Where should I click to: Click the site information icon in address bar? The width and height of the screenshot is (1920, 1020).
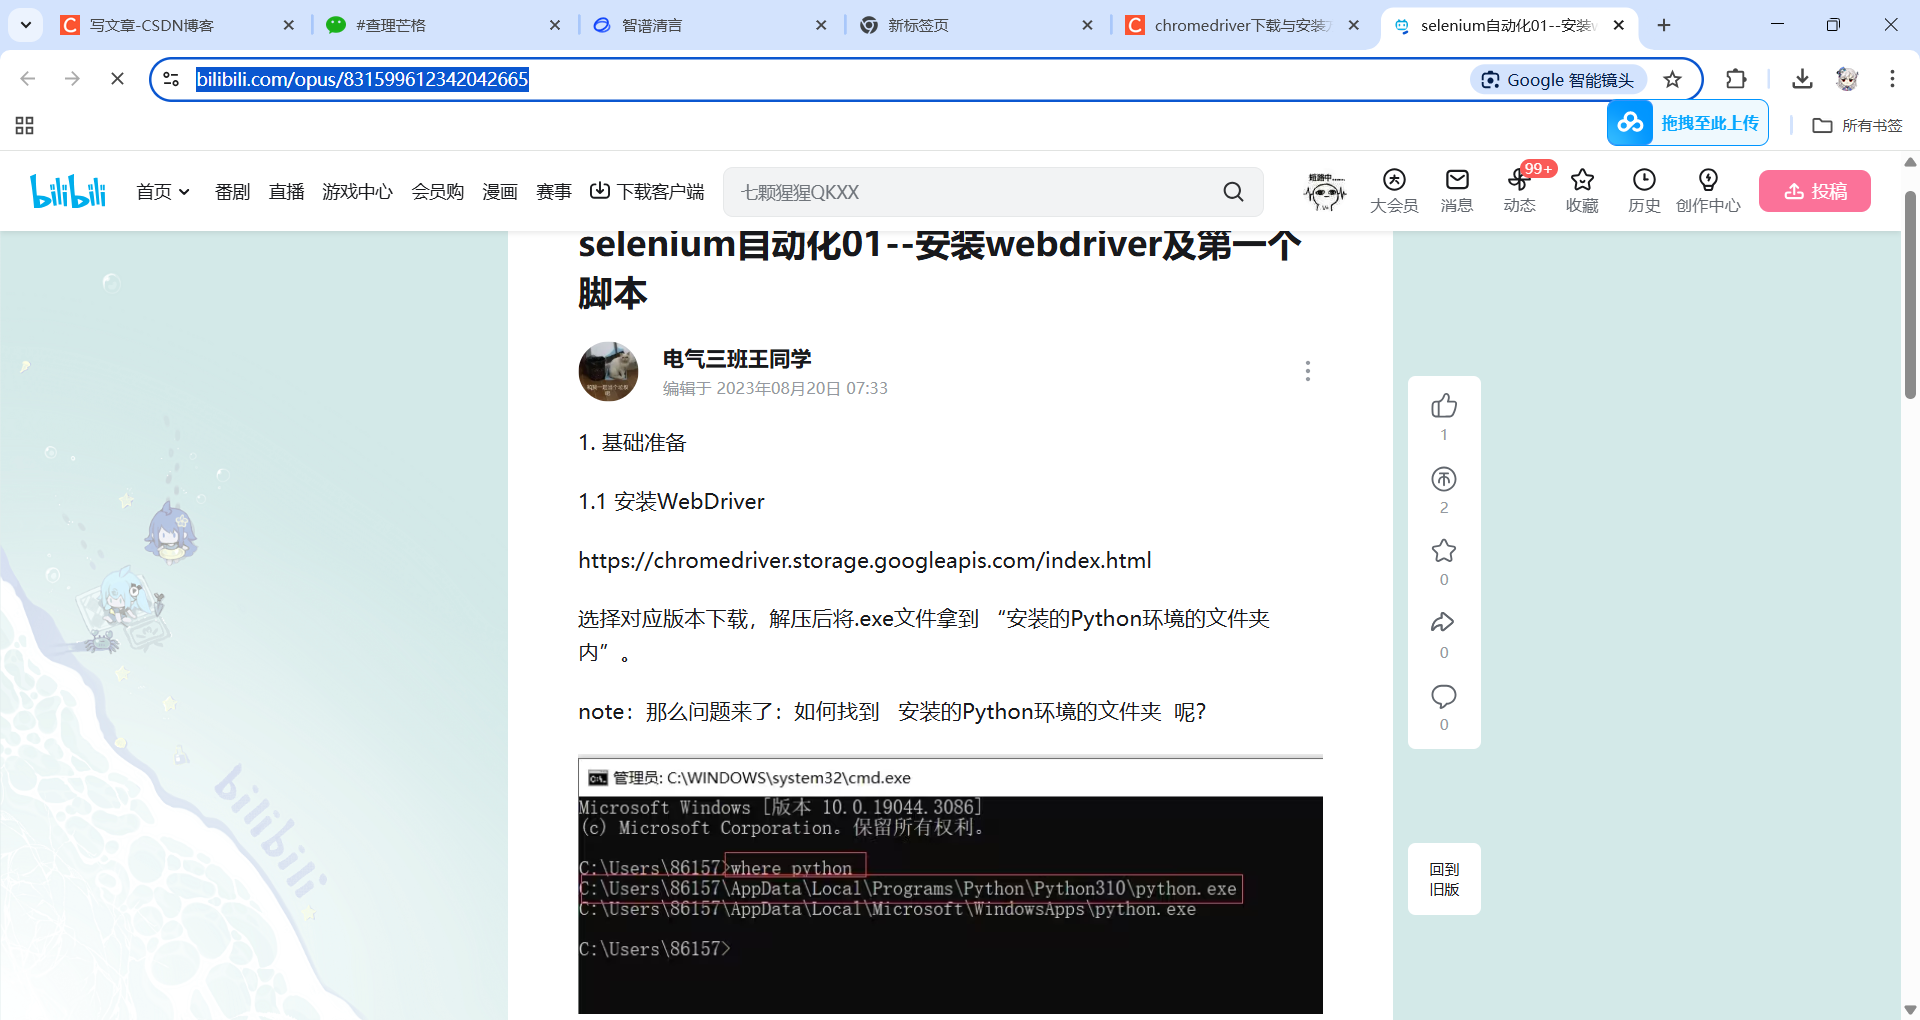pyautogui.click(x=171, y=79)
